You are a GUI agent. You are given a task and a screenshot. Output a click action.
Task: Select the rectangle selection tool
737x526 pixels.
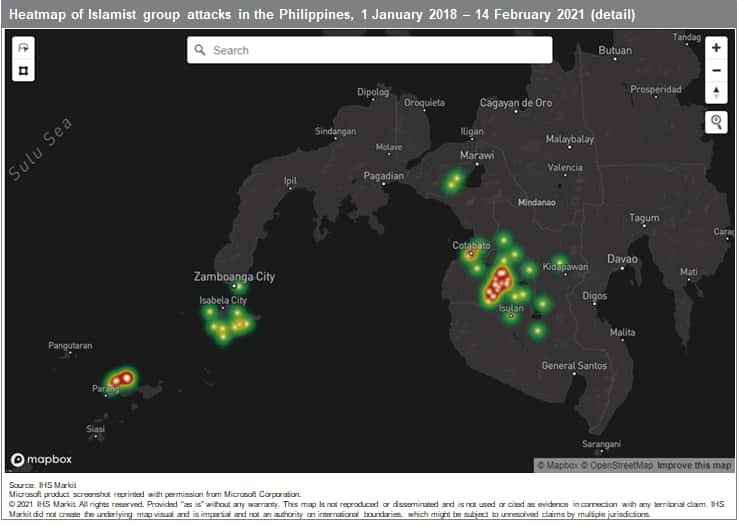coord(23,71)
